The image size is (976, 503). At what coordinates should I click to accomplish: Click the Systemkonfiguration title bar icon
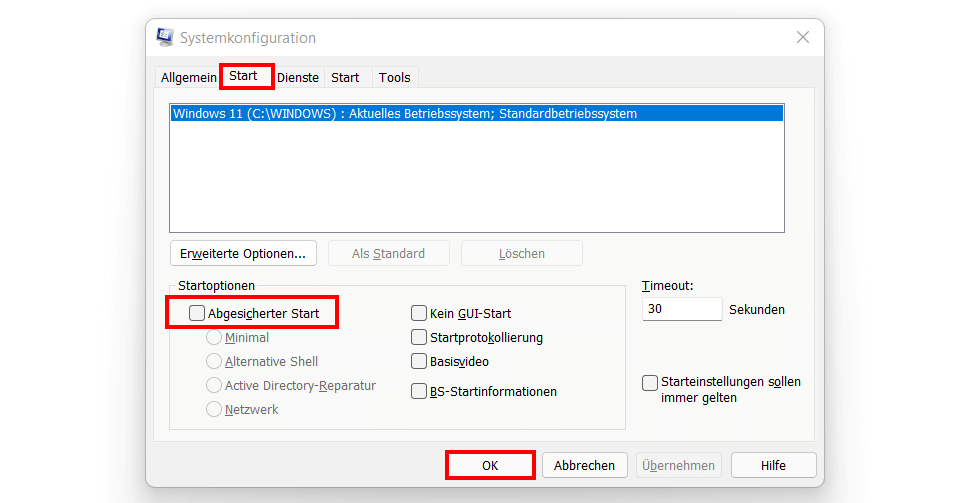coord(165,38)
